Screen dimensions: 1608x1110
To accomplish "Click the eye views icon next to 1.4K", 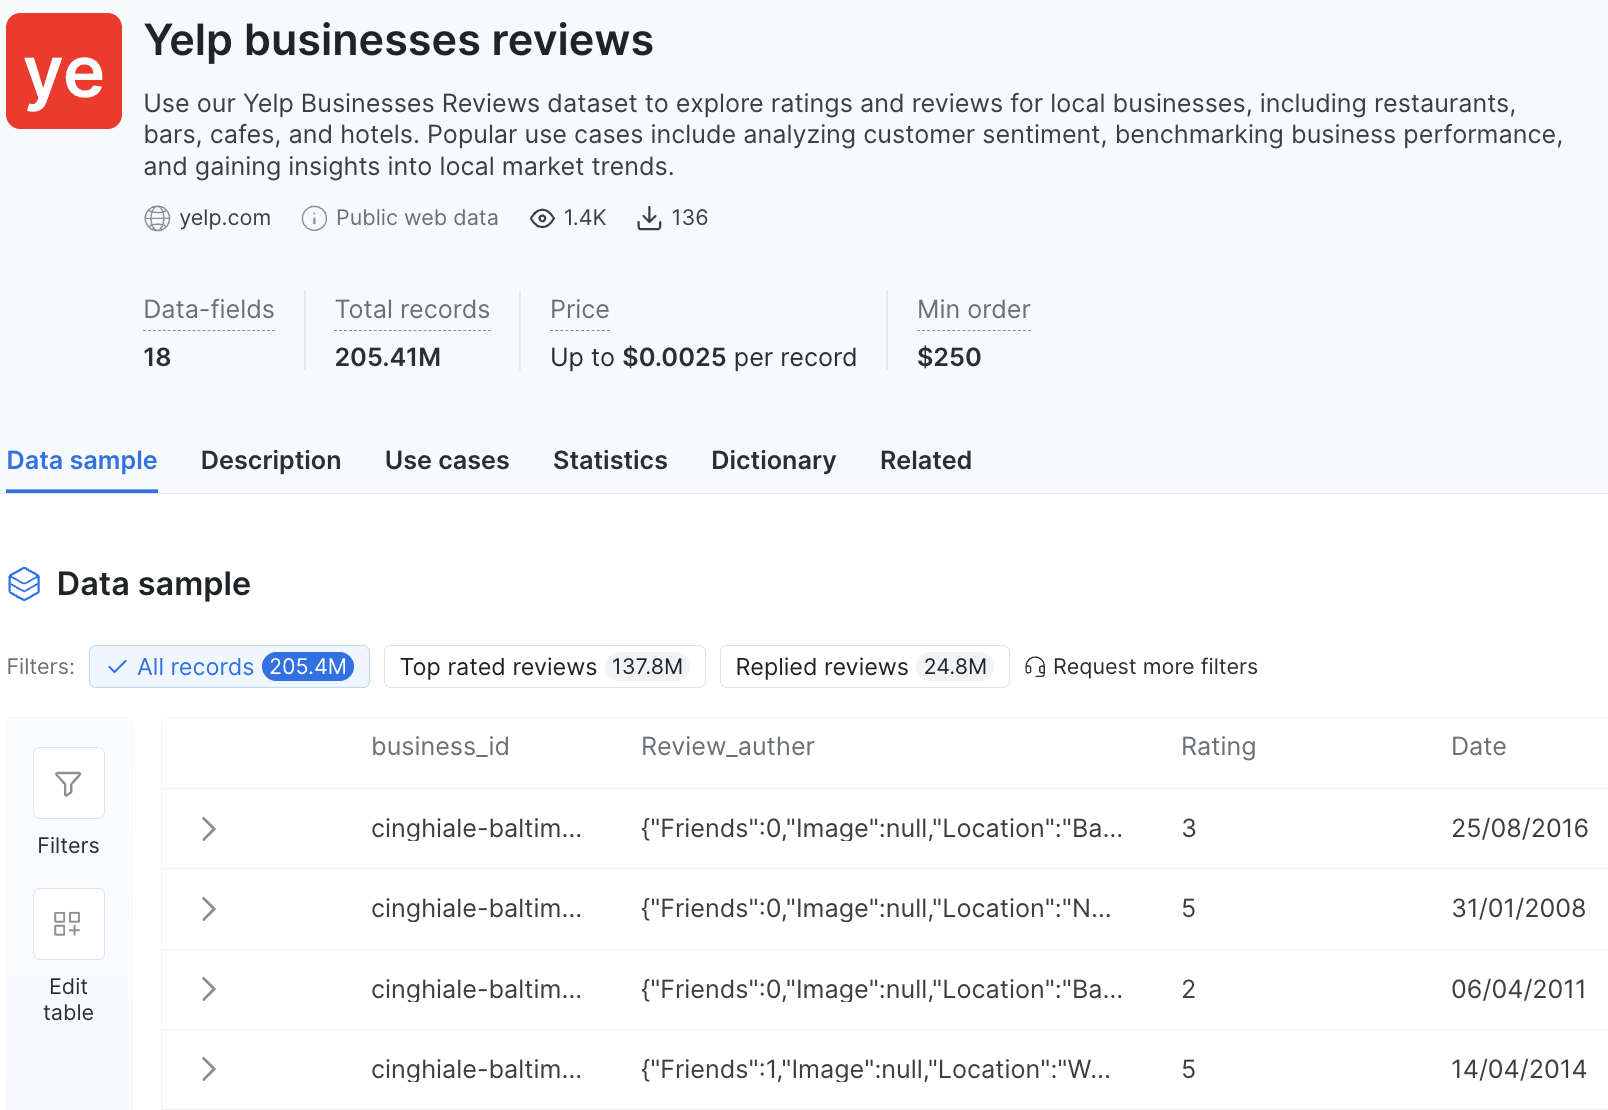I will (542, 218).
